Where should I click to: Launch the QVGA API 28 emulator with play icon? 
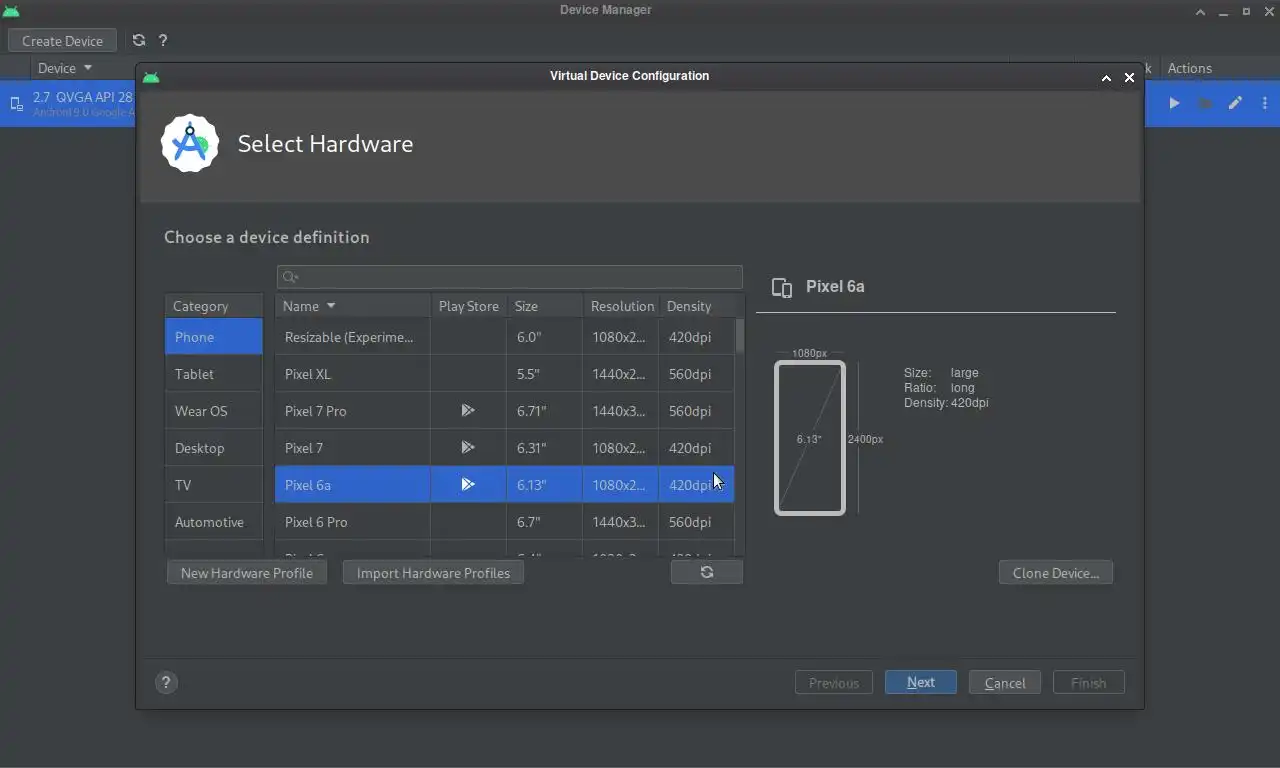tap(1175, 103)
